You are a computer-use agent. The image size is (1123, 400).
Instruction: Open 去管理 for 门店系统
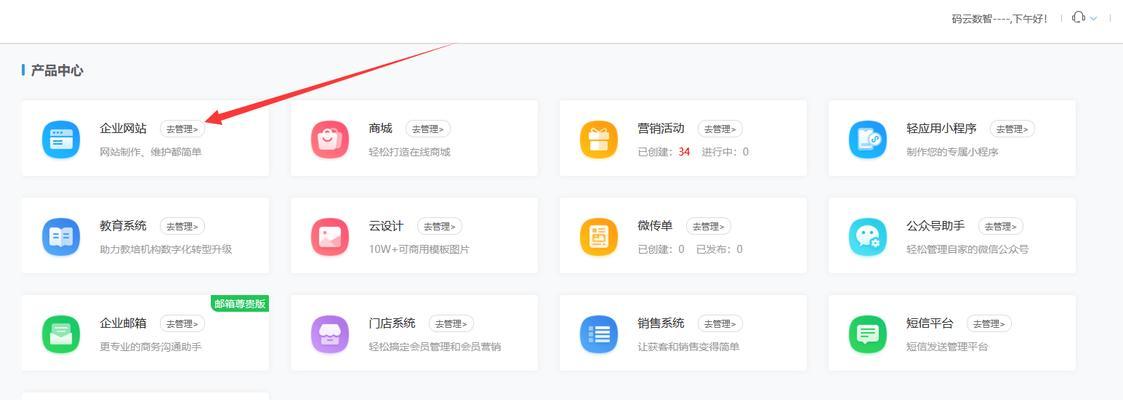[x=451, y=323]
